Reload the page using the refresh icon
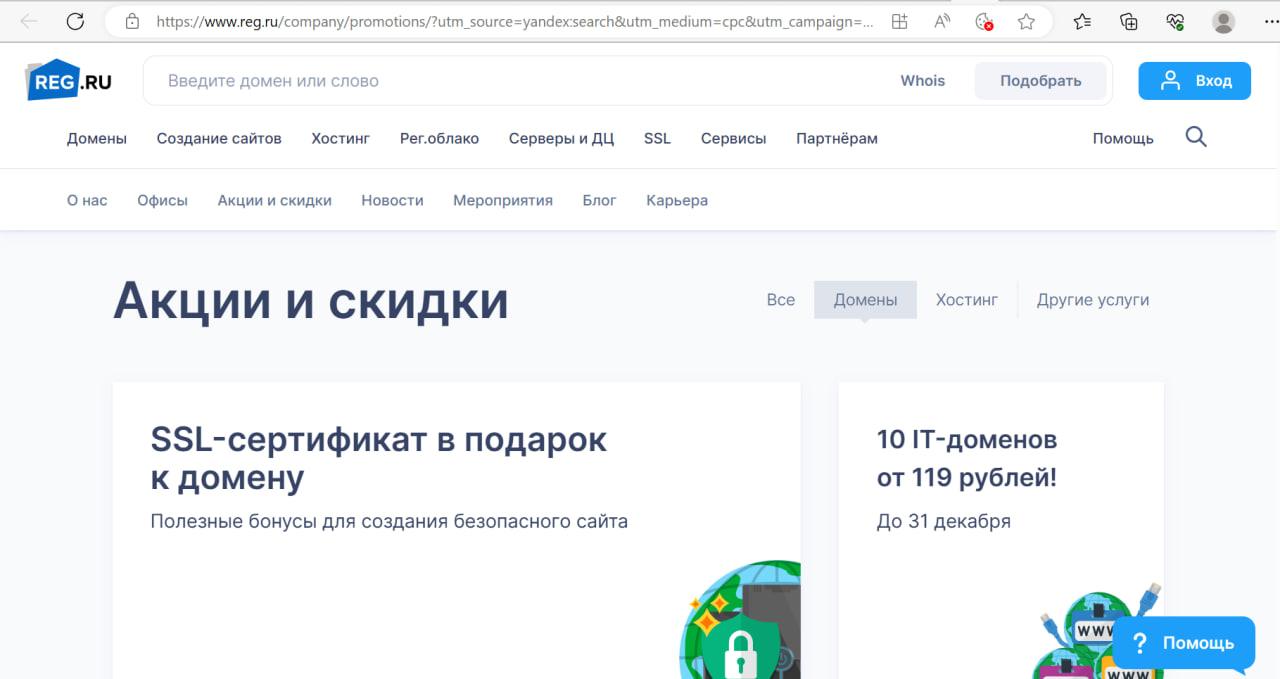The image size is (1280, 679). pyautogui.click(x=75, y=20)
